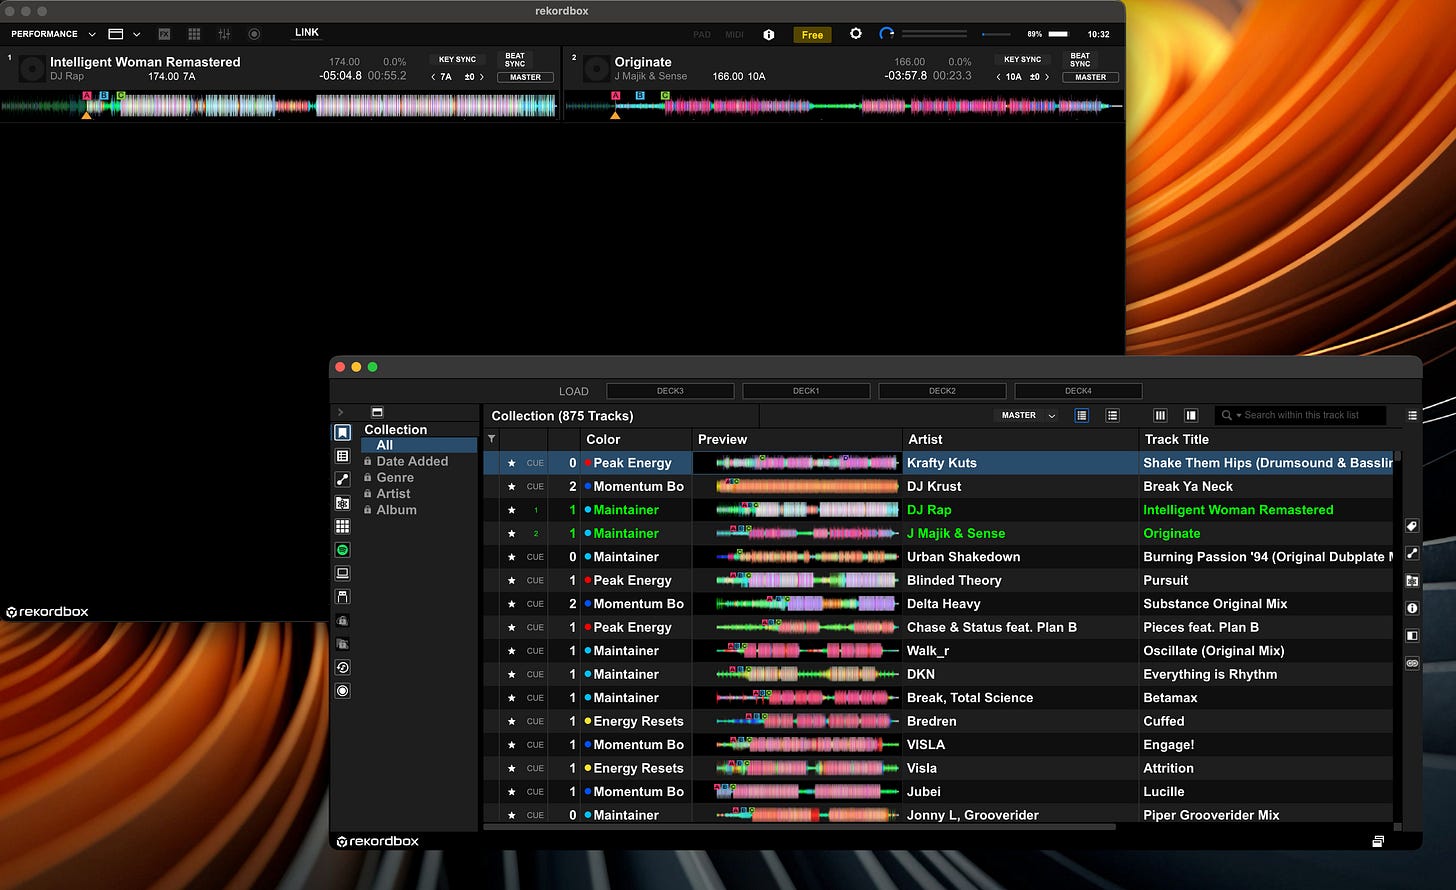
Task: Toggle KEY SYNC on deck 2
Action: pyautogui.click(x=1022, y=60)
